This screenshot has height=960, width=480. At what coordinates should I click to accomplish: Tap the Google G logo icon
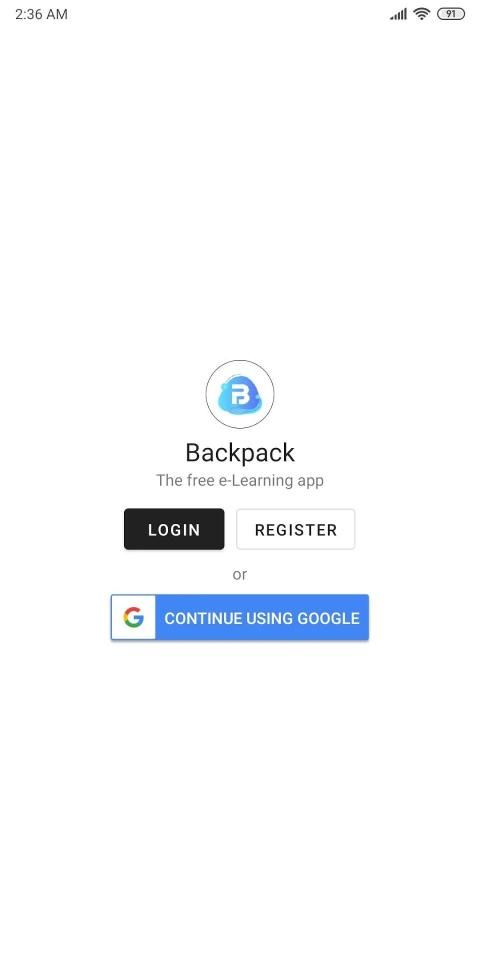tap(133, 617)
